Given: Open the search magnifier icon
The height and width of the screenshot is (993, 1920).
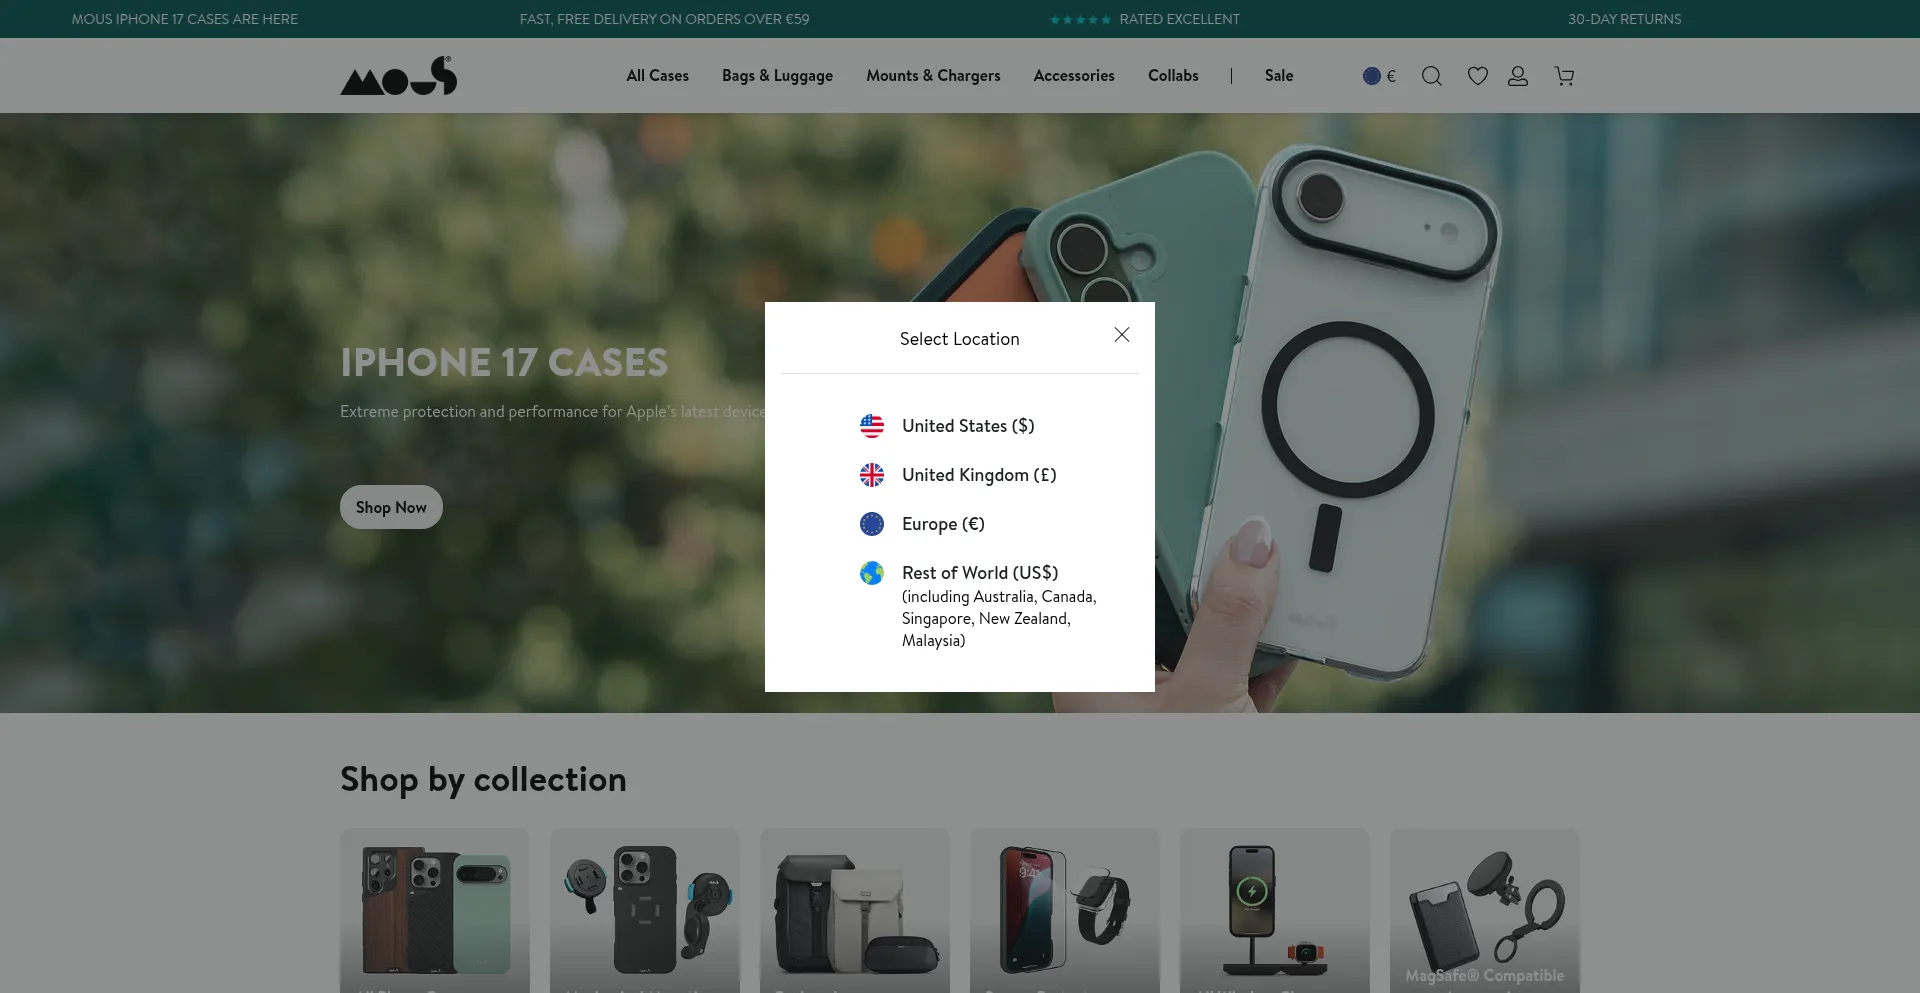Looking at the screenshot, I should [x=1431, y=76].
